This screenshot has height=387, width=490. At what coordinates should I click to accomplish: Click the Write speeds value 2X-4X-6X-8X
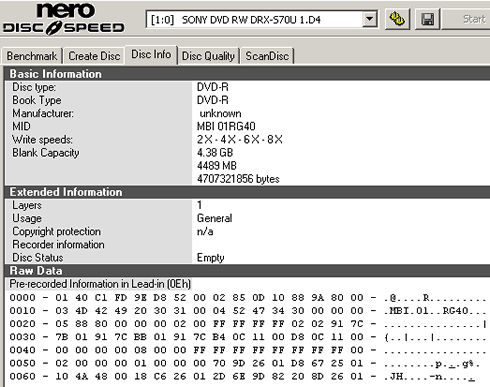240,139
